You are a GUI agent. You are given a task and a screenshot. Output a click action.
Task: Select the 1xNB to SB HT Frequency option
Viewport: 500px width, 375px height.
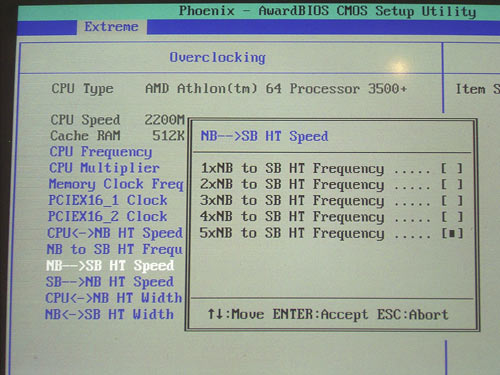[x=332, y=168]
